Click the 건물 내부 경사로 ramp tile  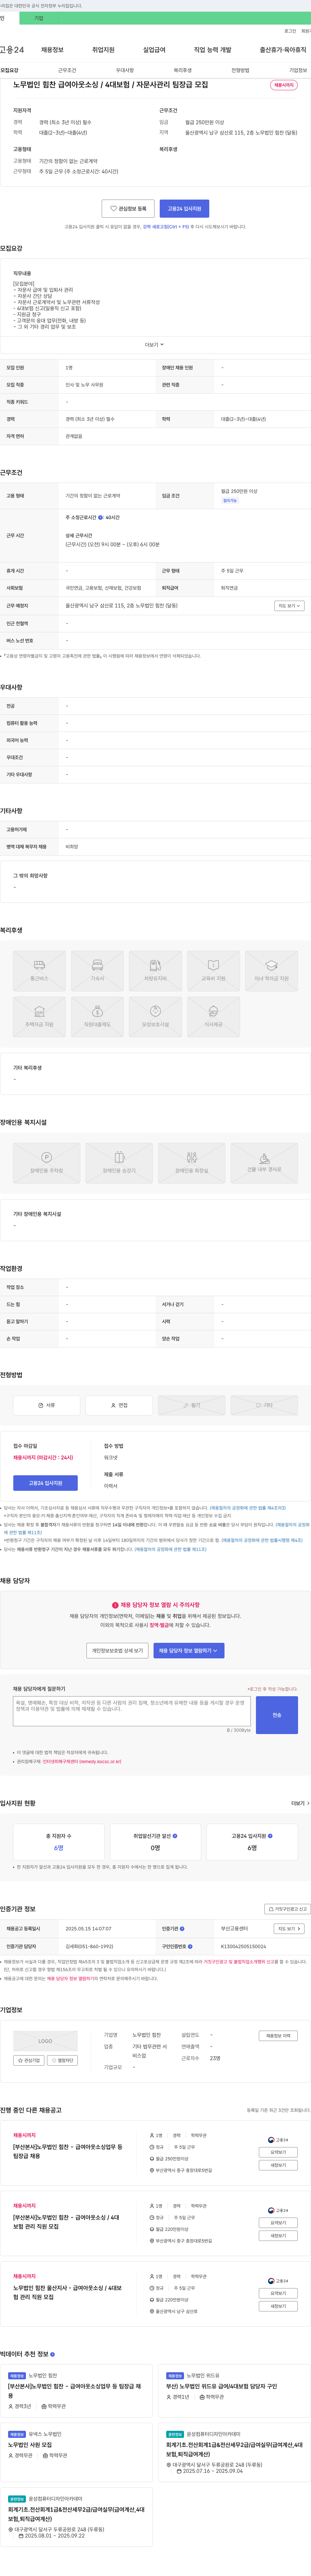[264, 1163]
